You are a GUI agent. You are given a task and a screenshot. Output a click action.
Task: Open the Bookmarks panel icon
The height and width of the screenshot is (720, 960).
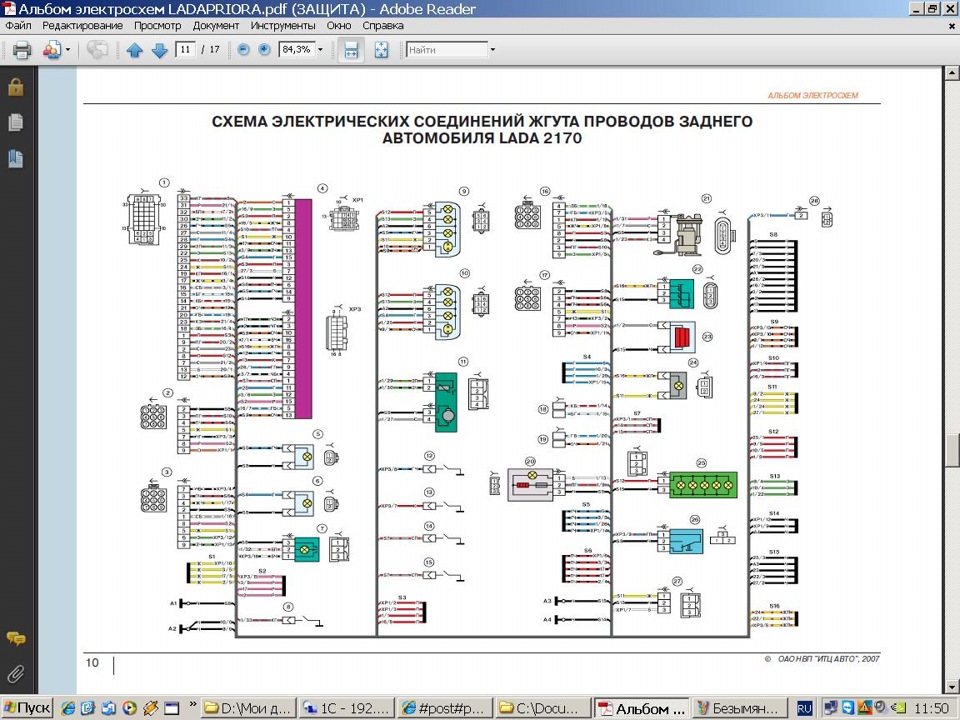[x=16, y=159]
